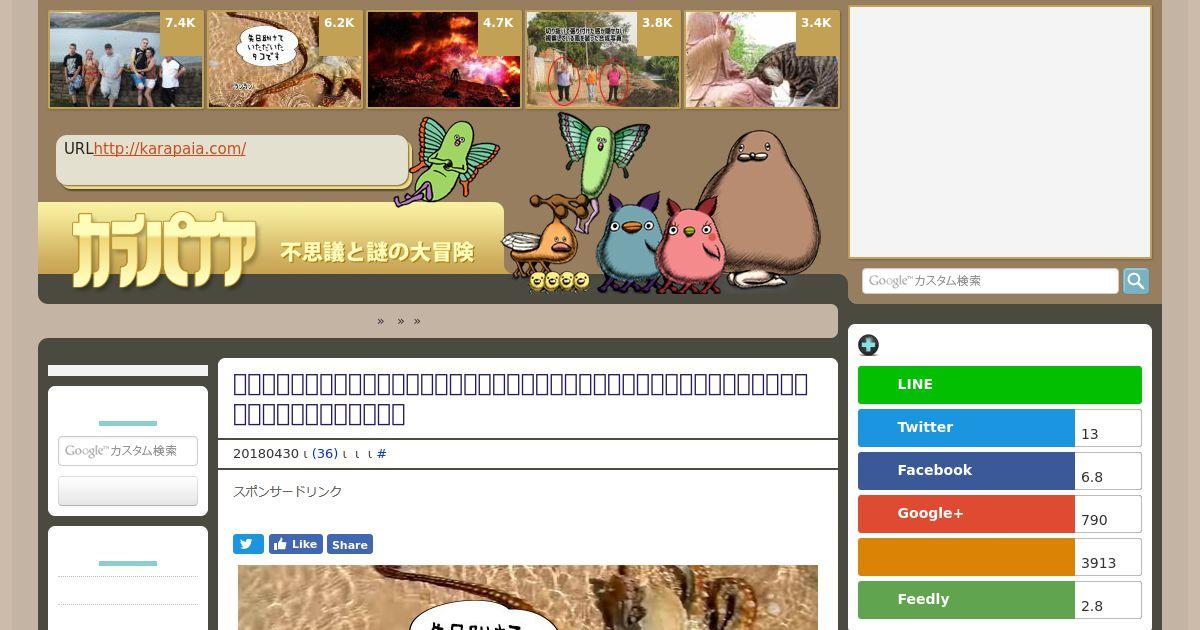Image resolution: width=1200 pixels, height=630 pixels.
Task: Open the 4.7K fiery sky thumbnail
Action: click(444, 60)
